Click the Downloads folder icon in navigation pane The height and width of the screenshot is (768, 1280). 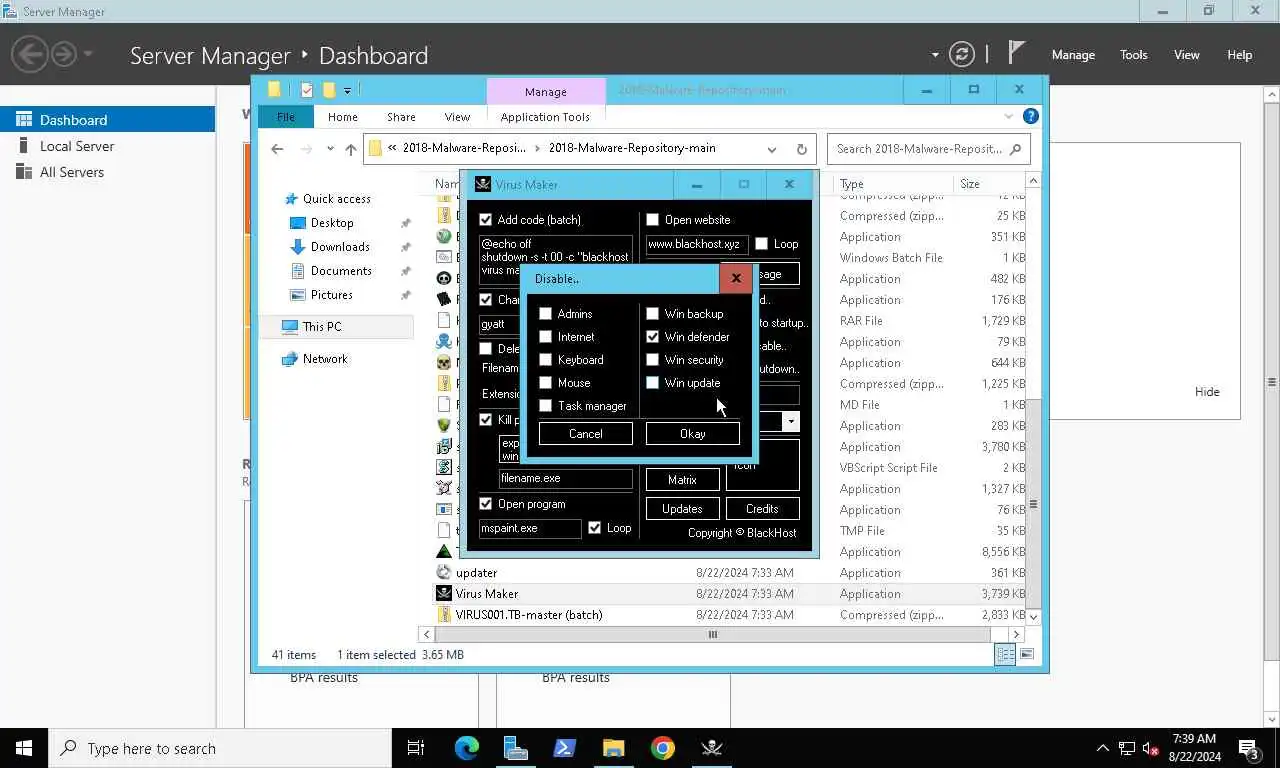coord(297,247)
